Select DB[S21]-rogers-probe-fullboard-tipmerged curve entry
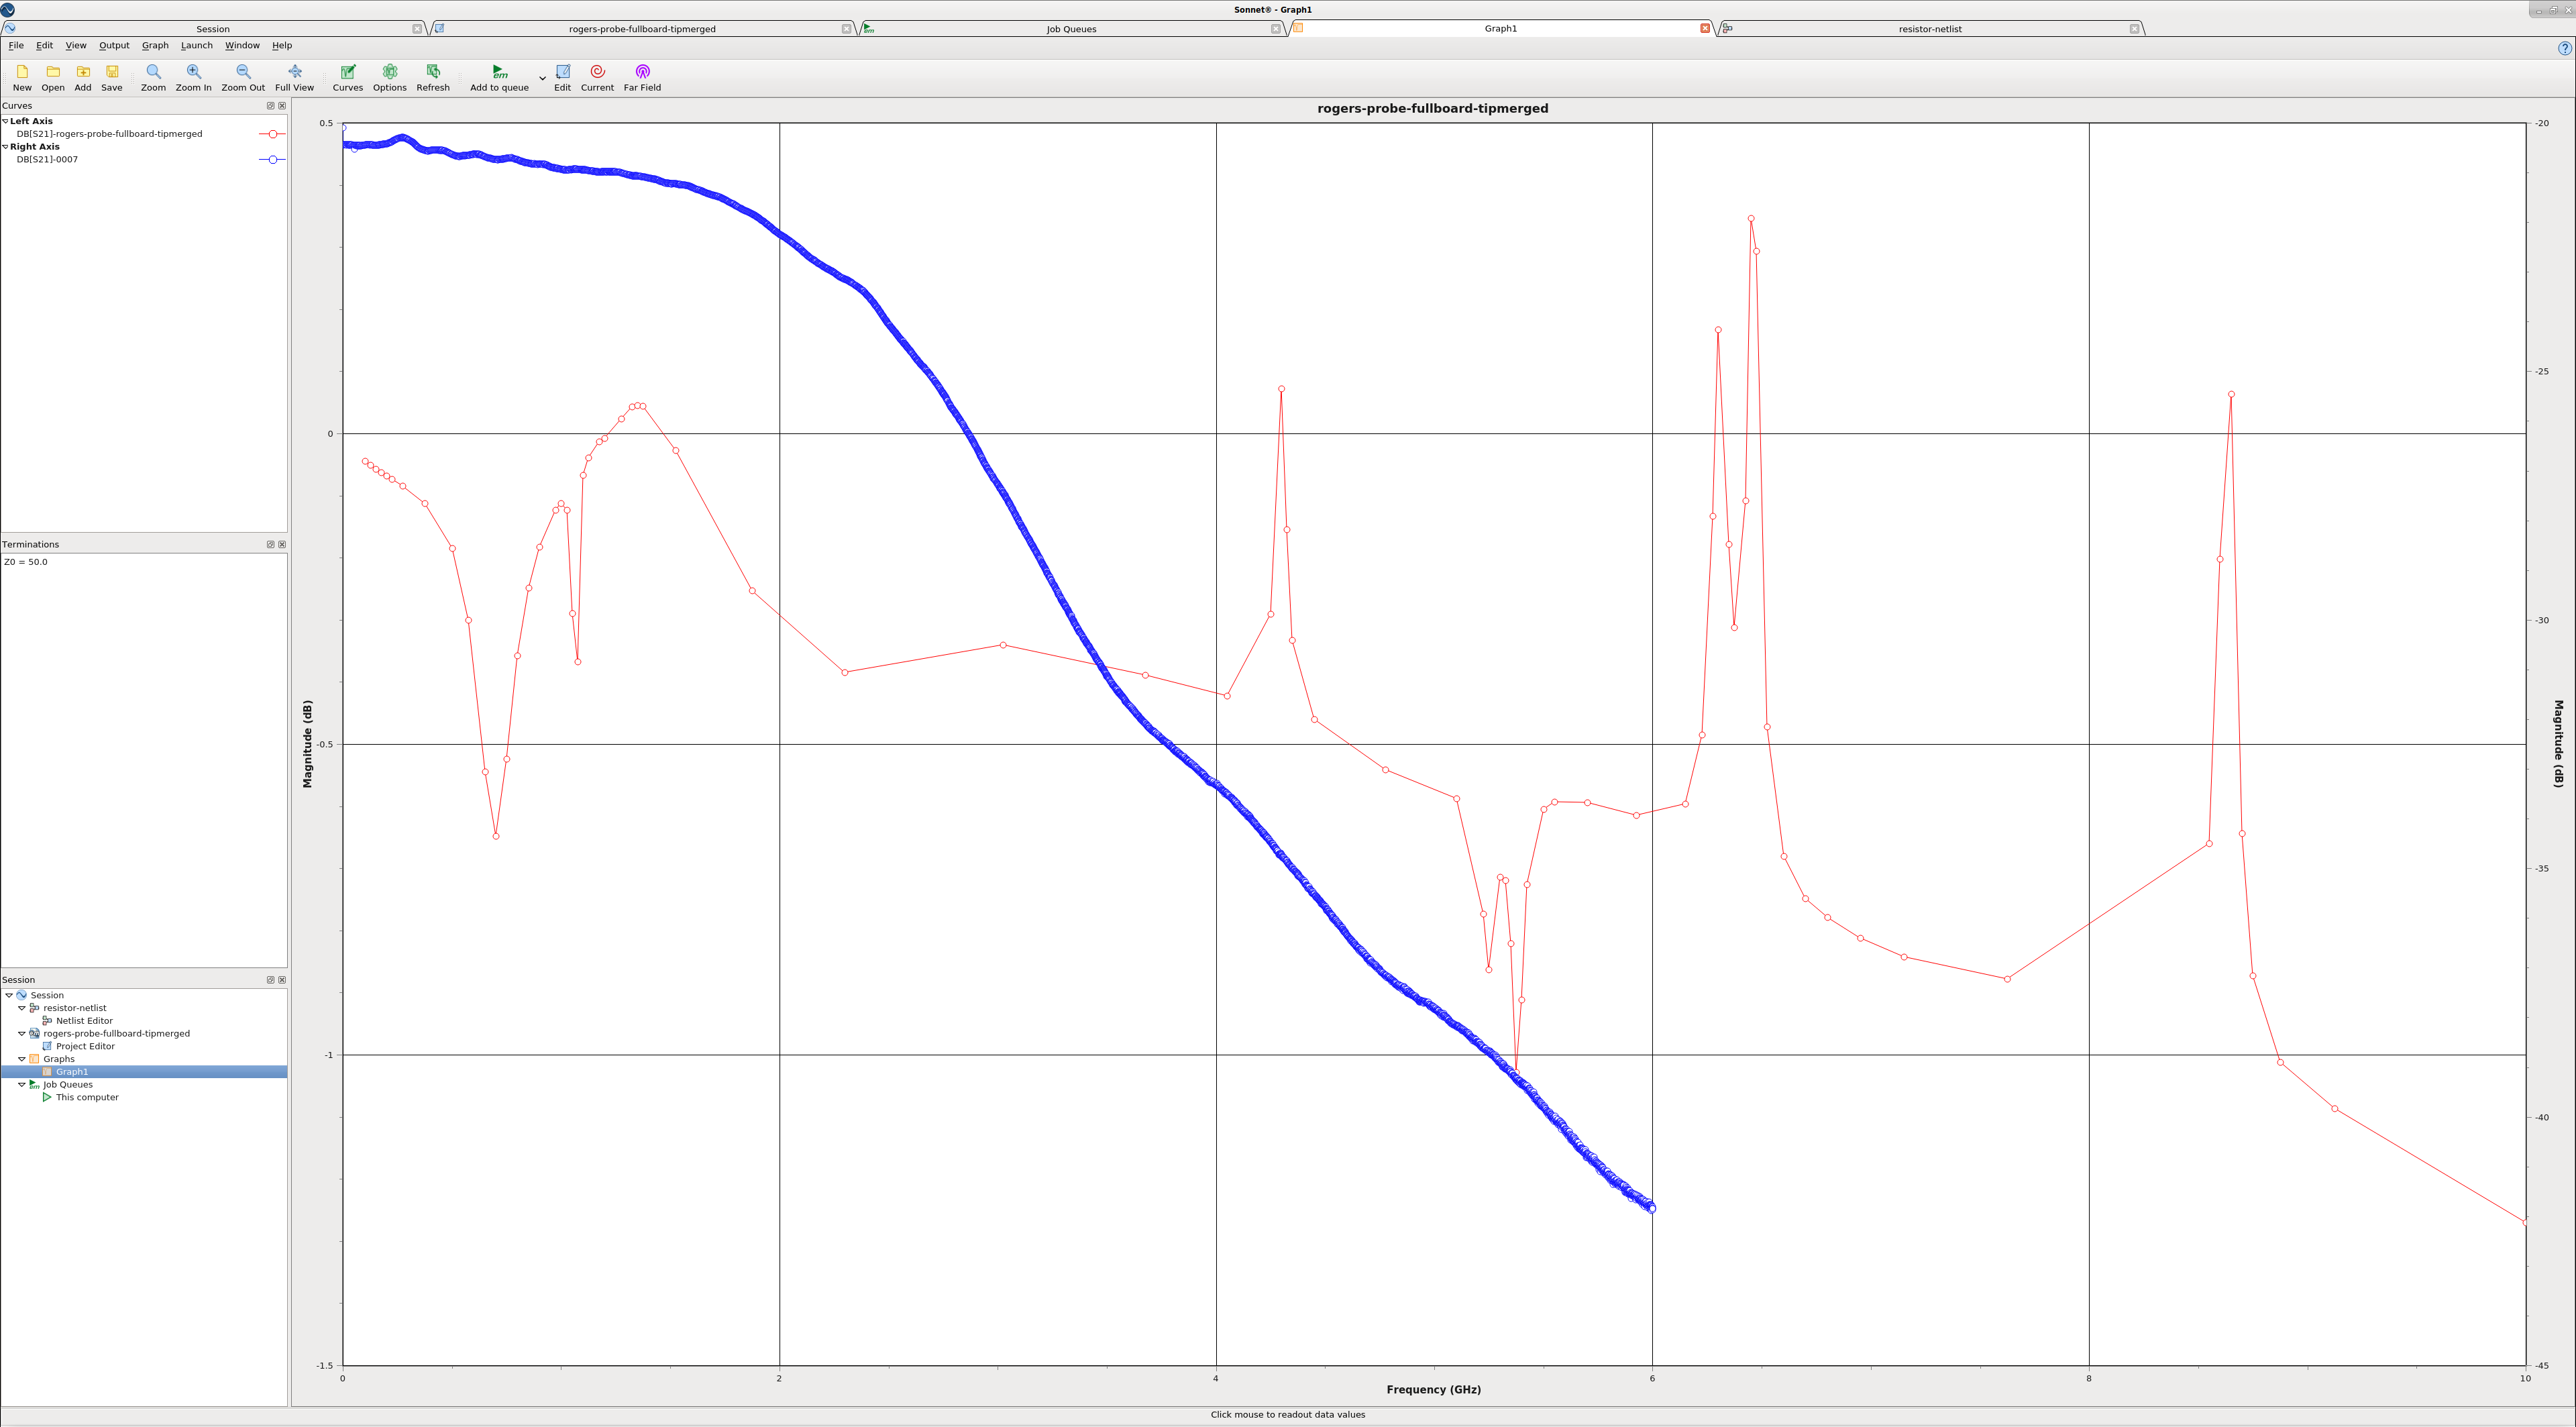This screenshot has width=2576, height=1427. (x=109, y=134)
